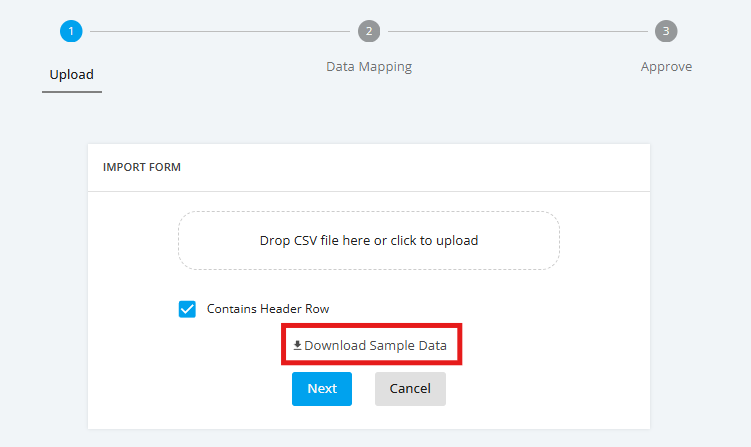Click the Download Sample Data link

pyautogui.click(x=370, y=345)
